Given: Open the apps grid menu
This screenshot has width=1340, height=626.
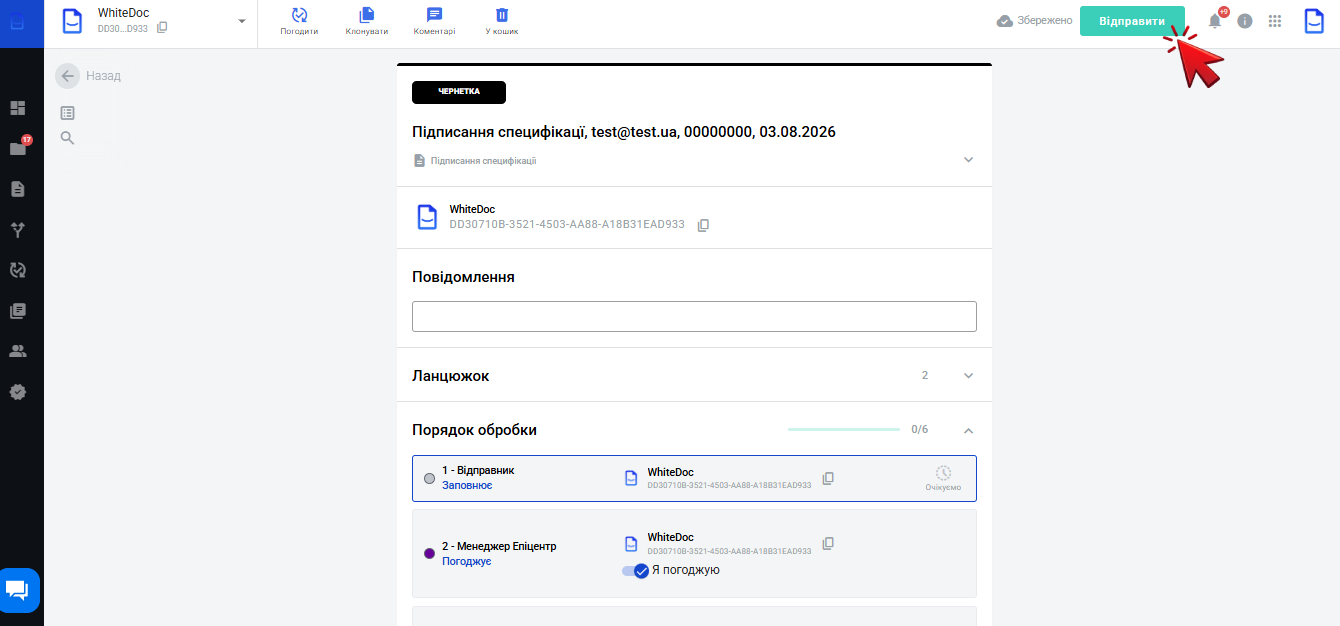Looking at the screenshot, I should [1275, 21].
